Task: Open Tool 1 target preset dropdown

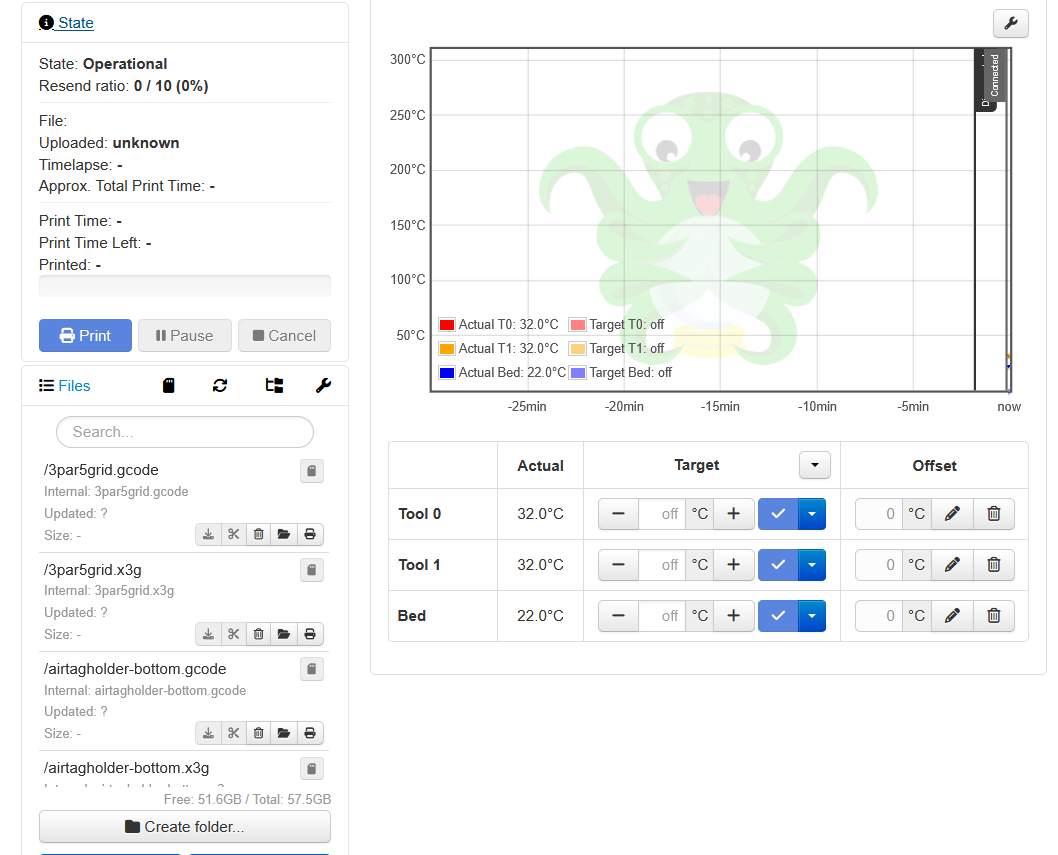Action: tap(812, 565)
